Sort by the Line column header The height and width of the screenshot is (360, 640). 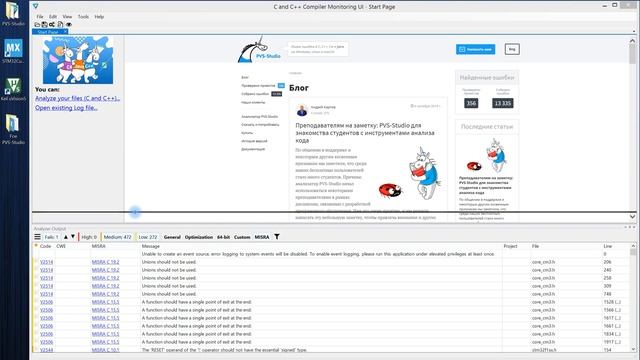[608, 246]
